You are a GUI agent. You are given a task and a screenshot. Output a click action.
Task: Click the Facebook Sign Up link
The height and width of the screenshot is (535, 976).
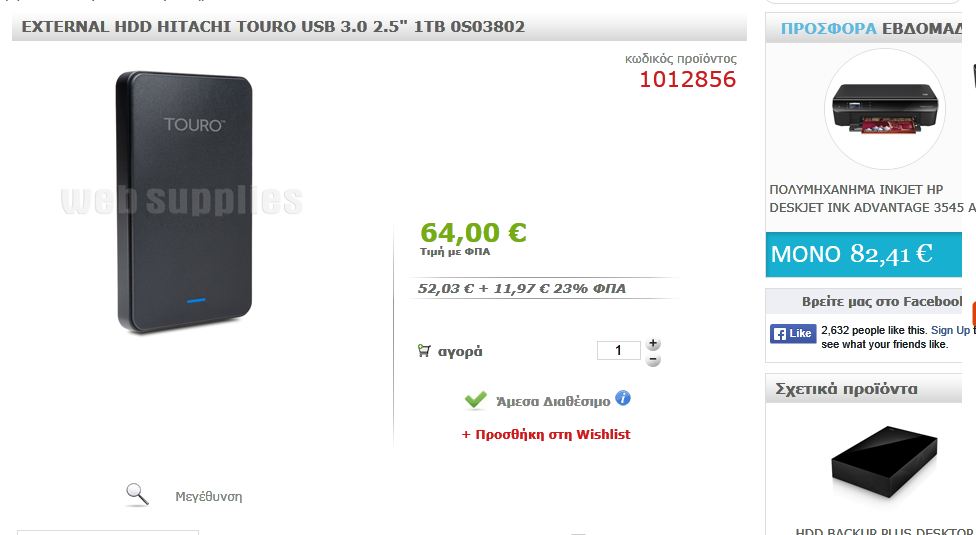pos(950,330)
